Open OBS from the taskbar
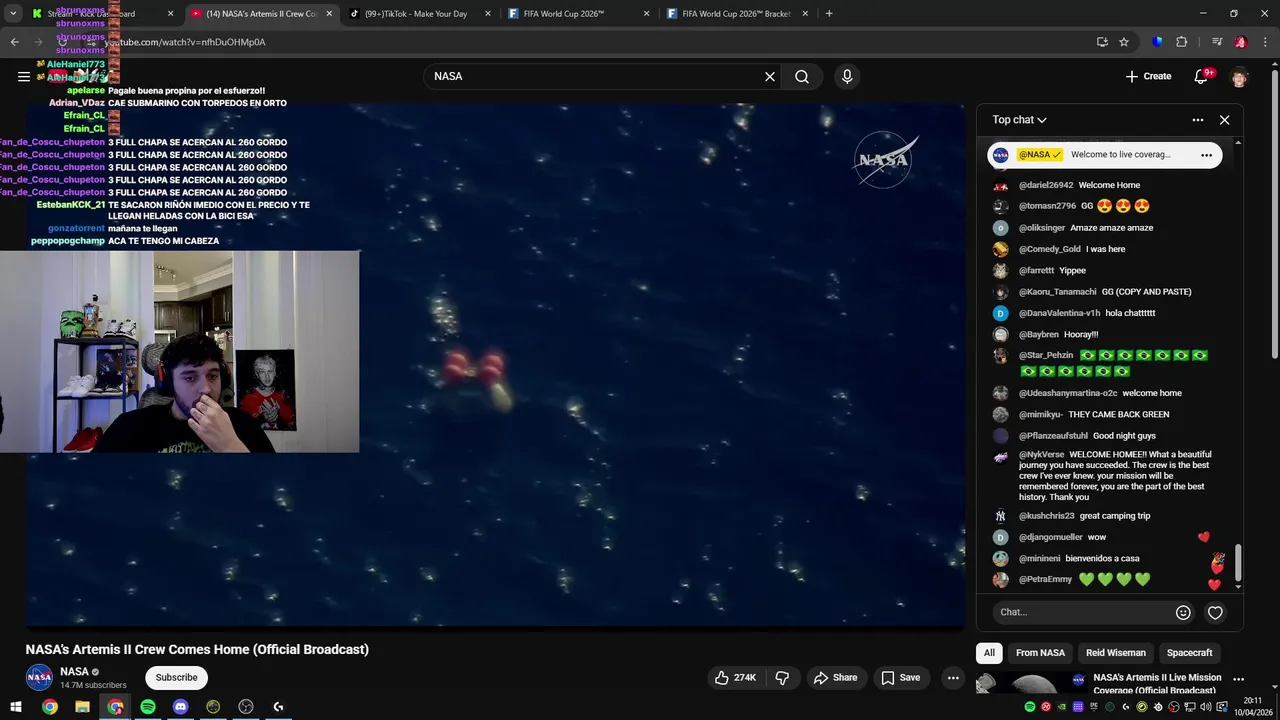Screen dimensions: 1280x720 (x=246, y=707)
